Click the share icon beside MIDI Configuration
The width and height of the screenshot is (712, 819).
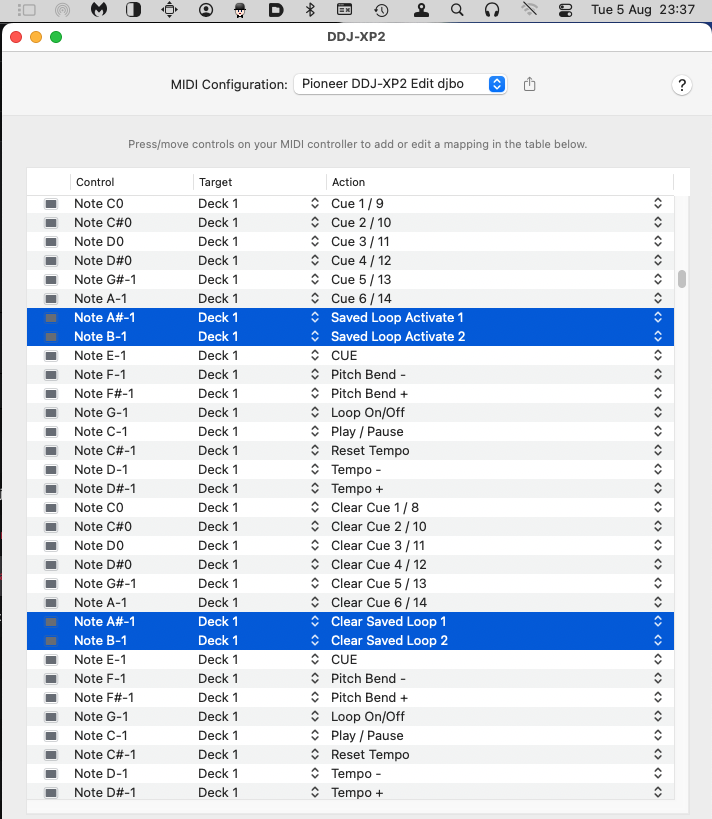[x=530, y=85]
